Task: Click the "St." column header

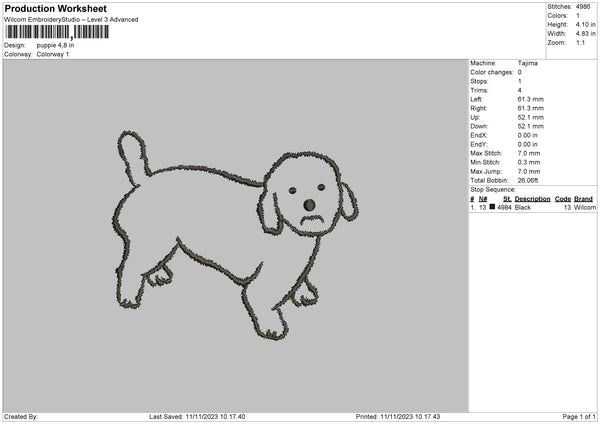Action: [507, 199]
